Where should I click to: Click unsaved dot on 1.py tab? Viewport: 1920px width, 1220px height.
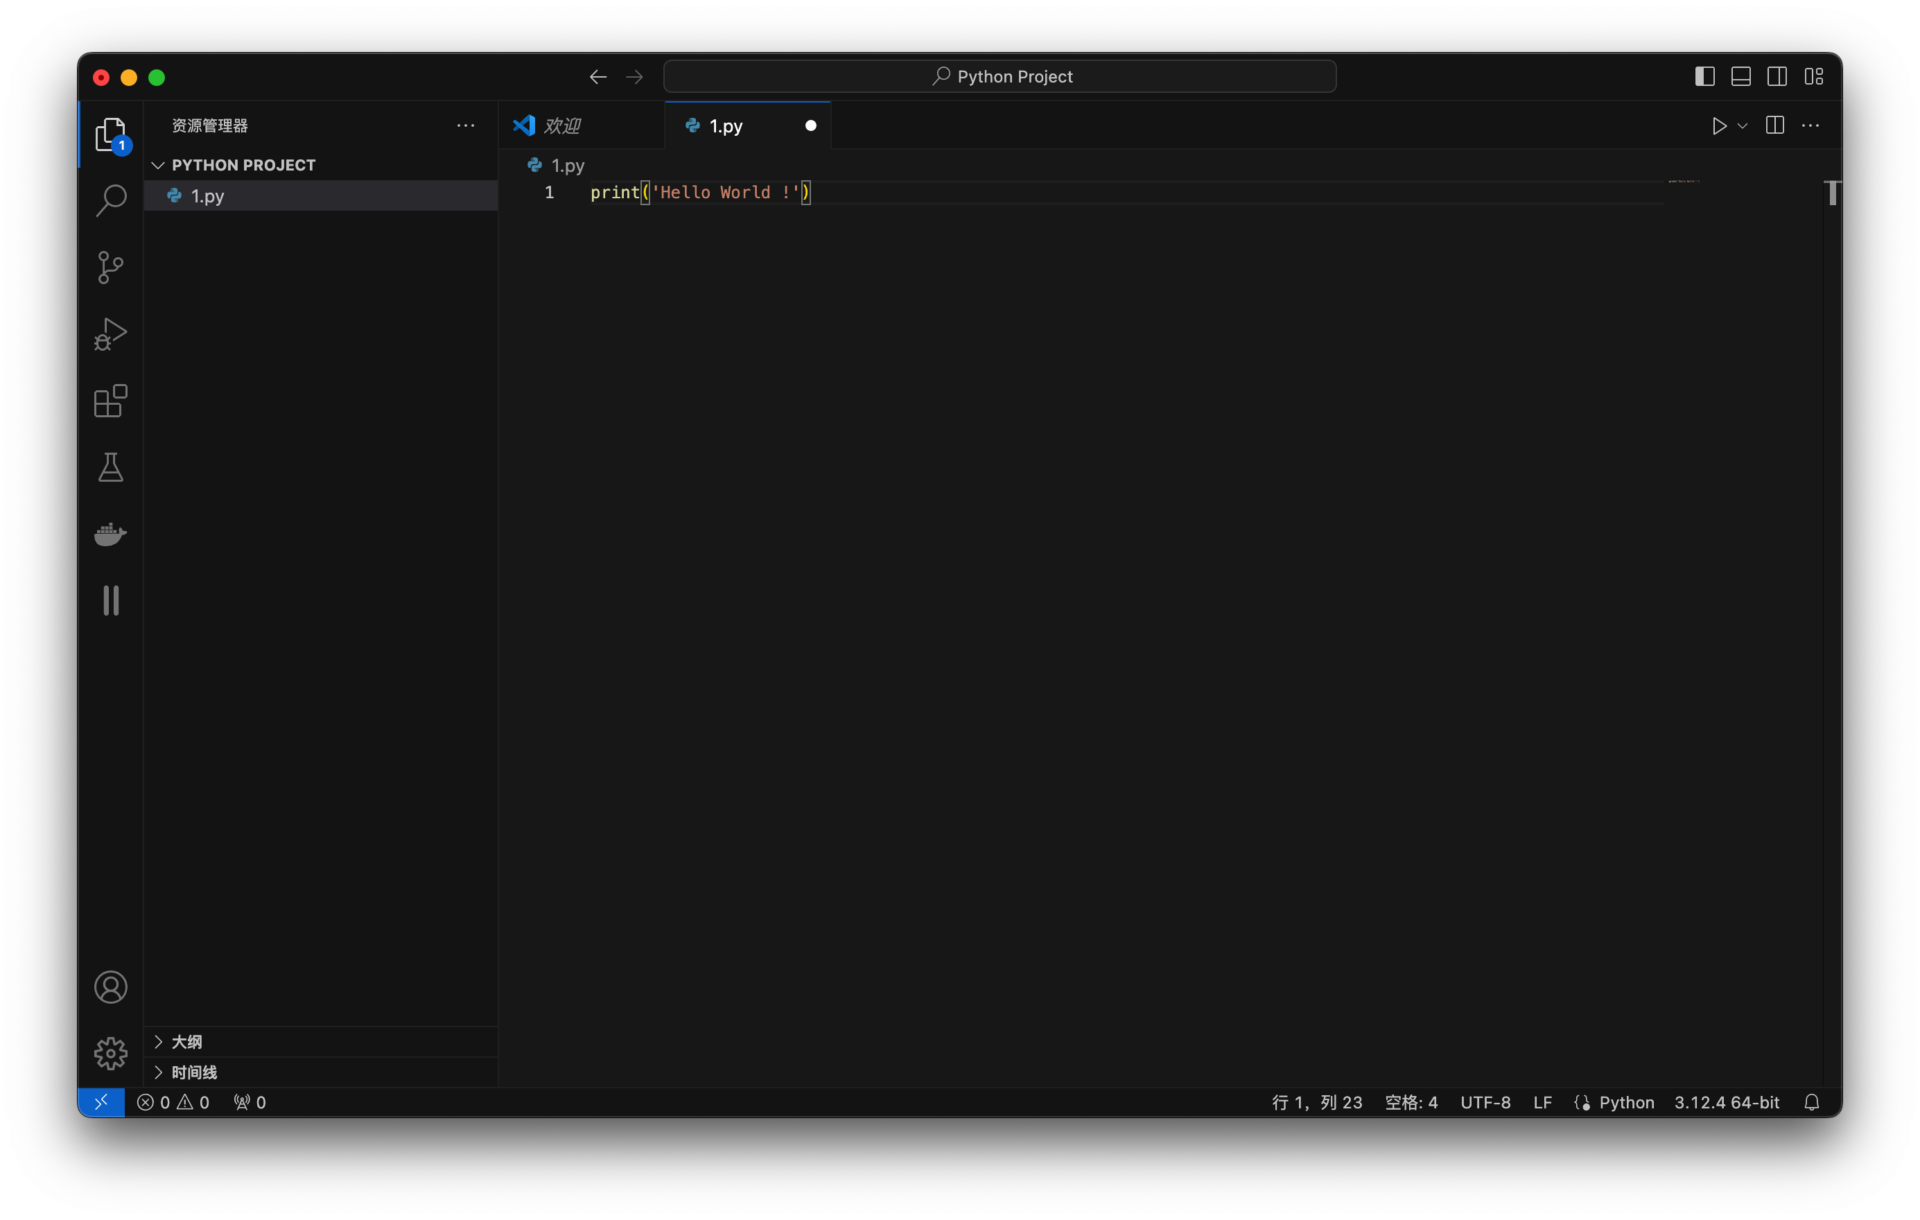[811, 126]
